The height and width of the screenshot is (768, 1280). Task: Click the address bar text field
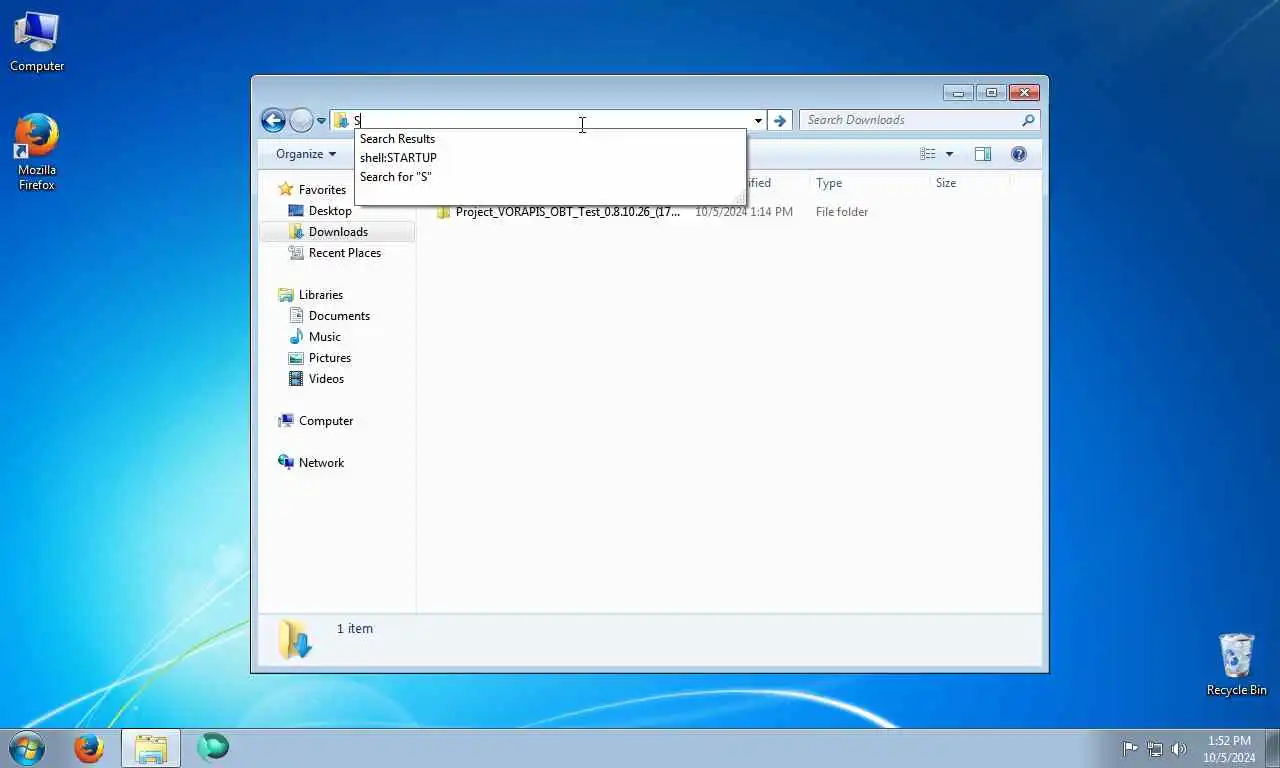(550, 121)
